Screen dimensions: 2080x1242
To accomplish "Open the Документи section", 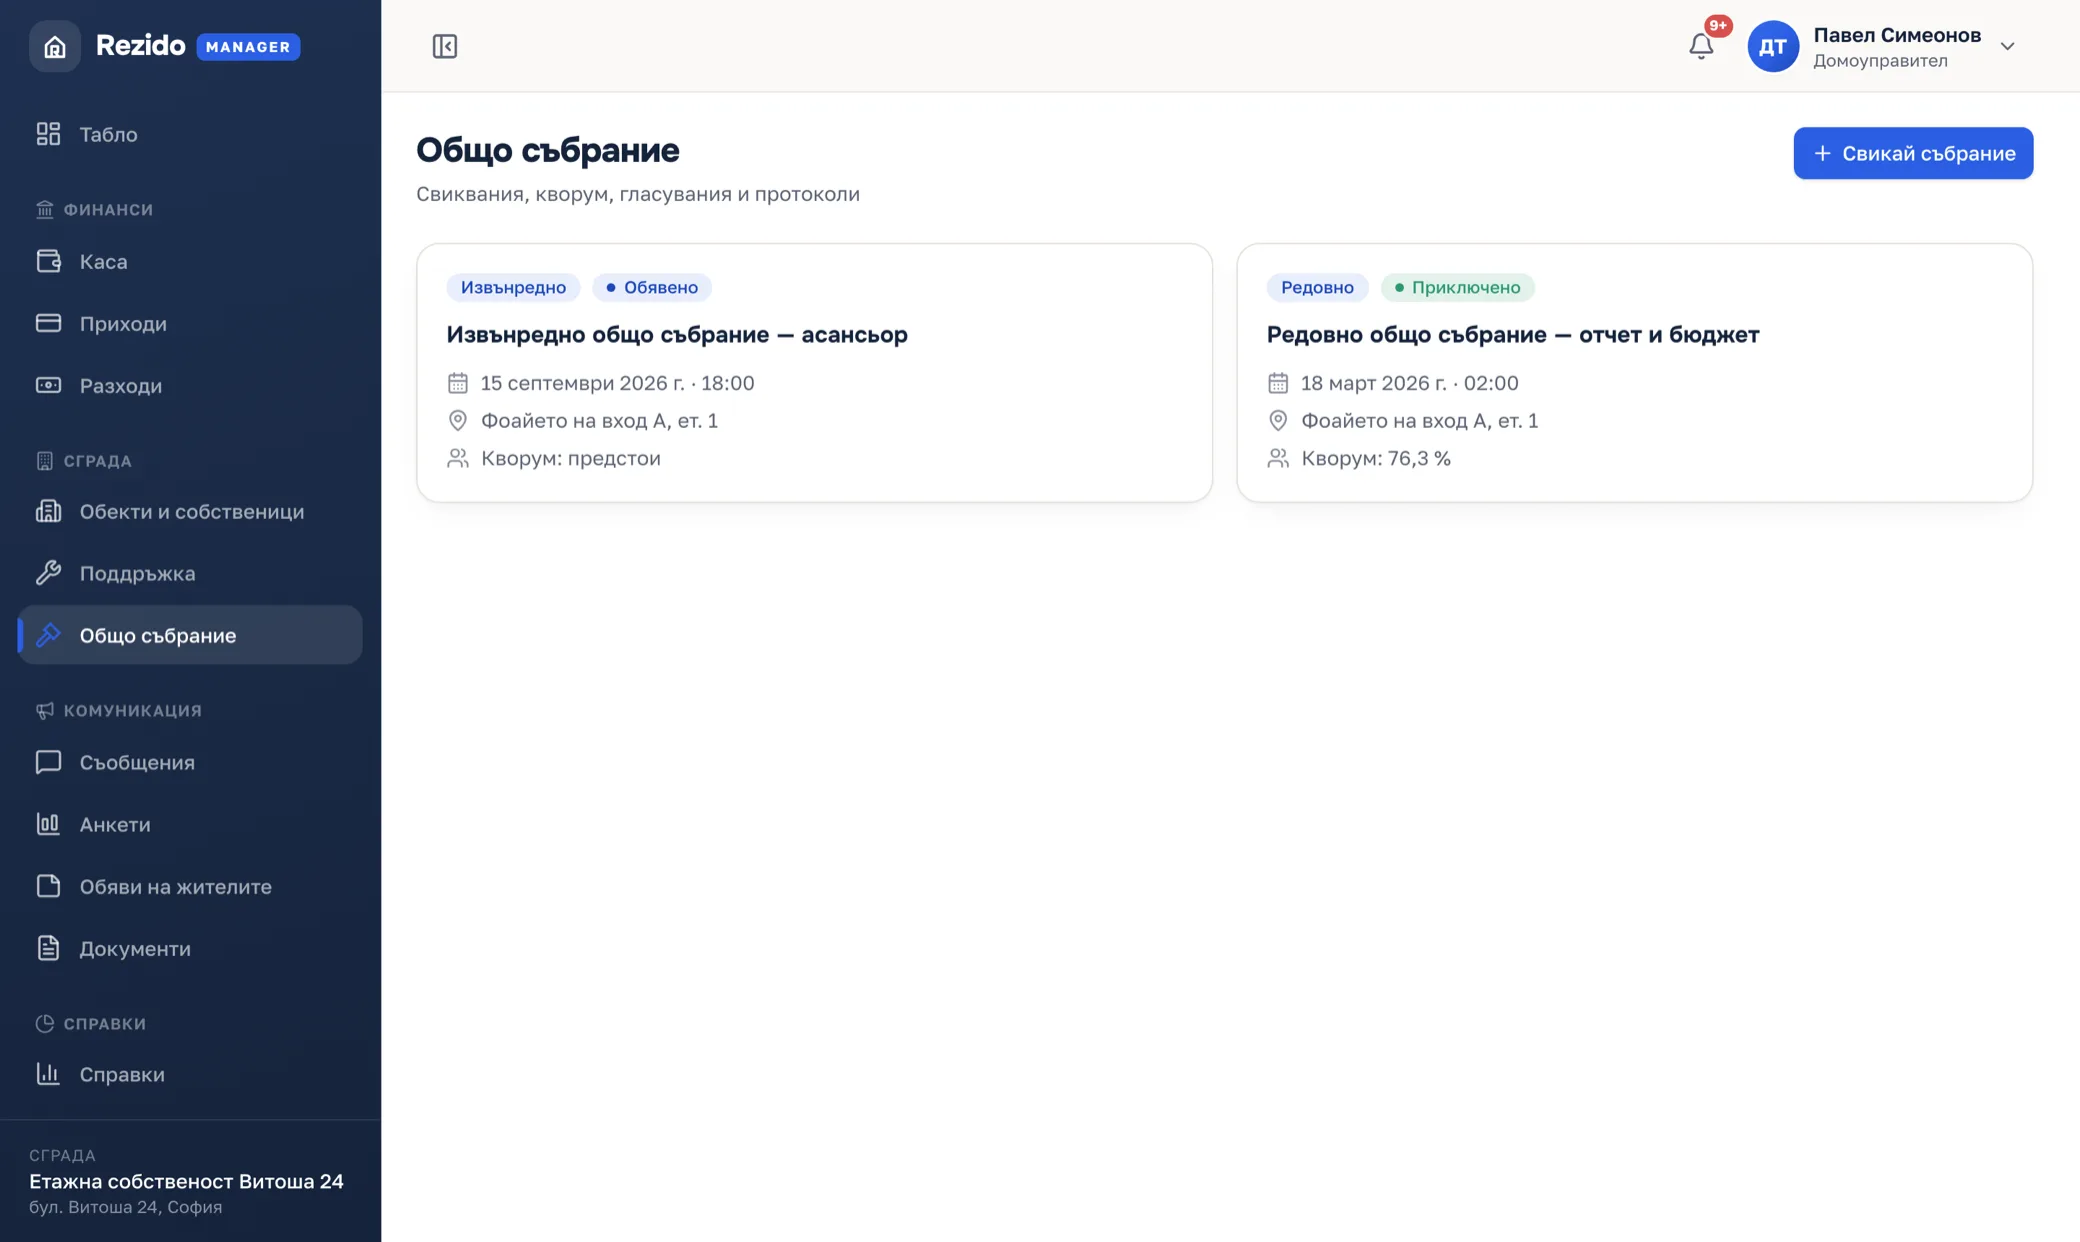I will [x=190, y=948].
